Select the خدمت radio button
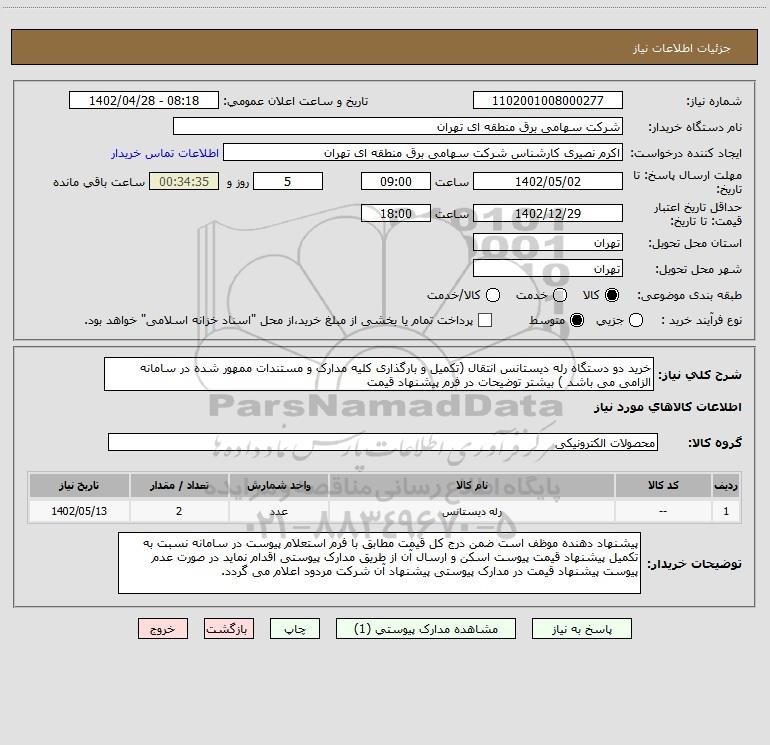The image size is (770, 745). tap(560, 295)
